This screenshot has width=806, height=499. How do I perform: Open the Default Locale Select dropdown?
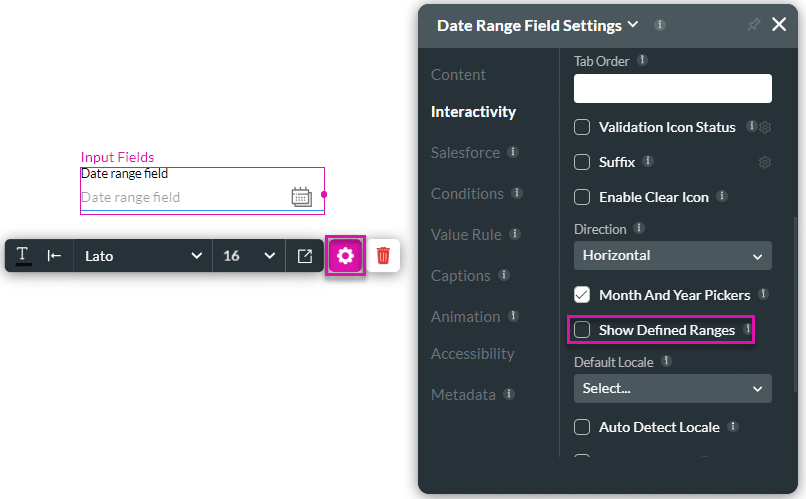pos(672,388)
